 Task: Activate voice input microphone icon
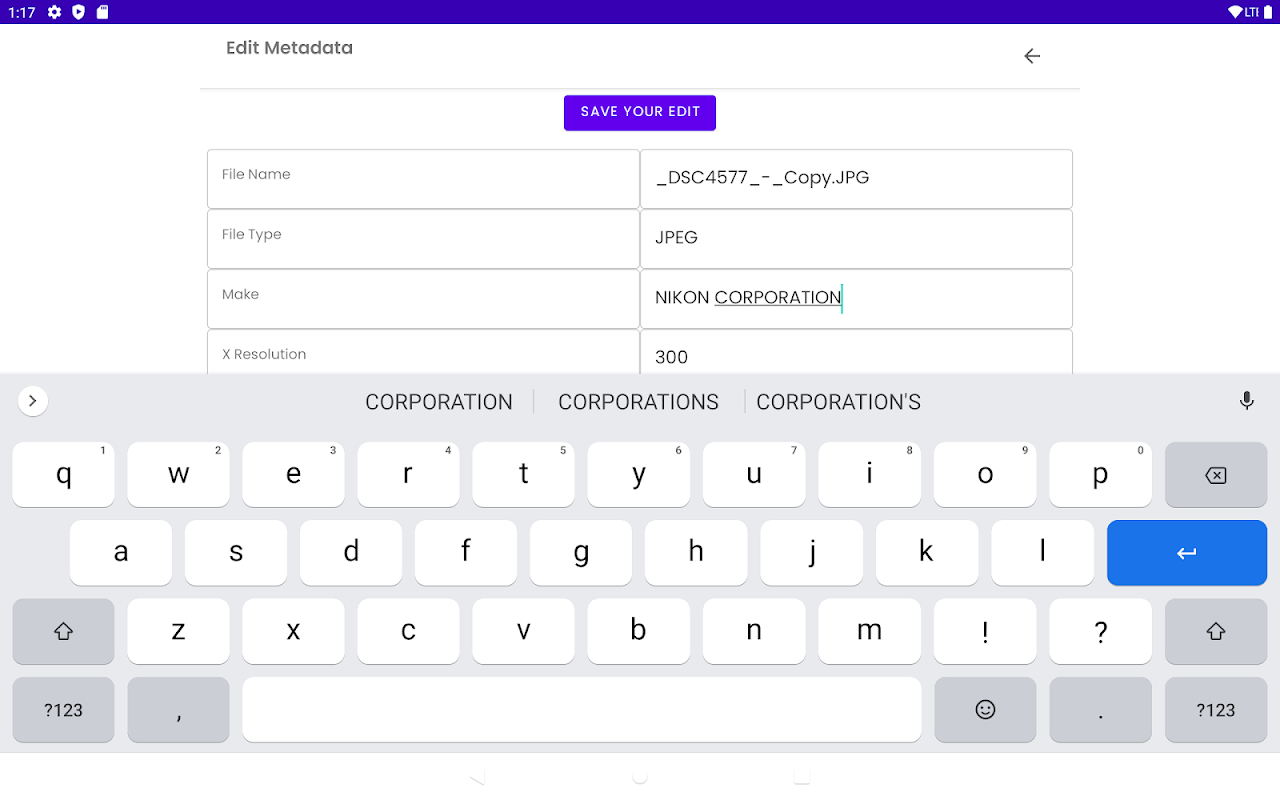1247,401
